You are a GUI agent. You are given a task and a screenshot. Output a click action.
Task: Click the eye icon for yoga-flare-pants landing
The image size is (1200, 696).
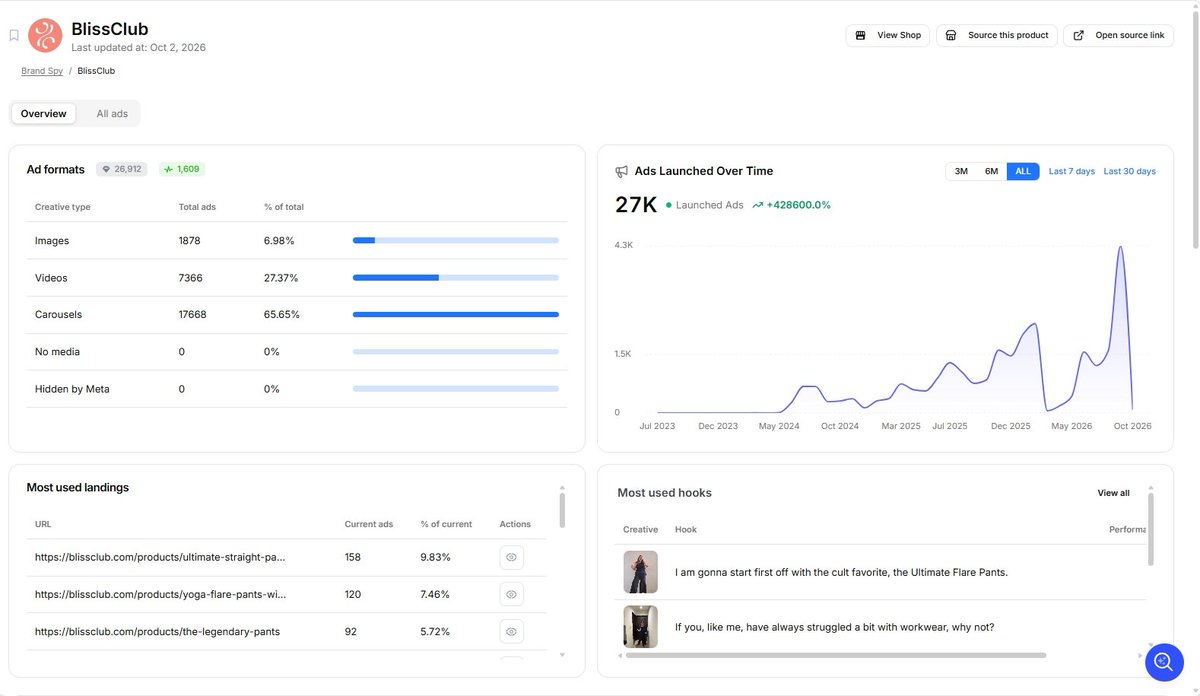point(511,594)
